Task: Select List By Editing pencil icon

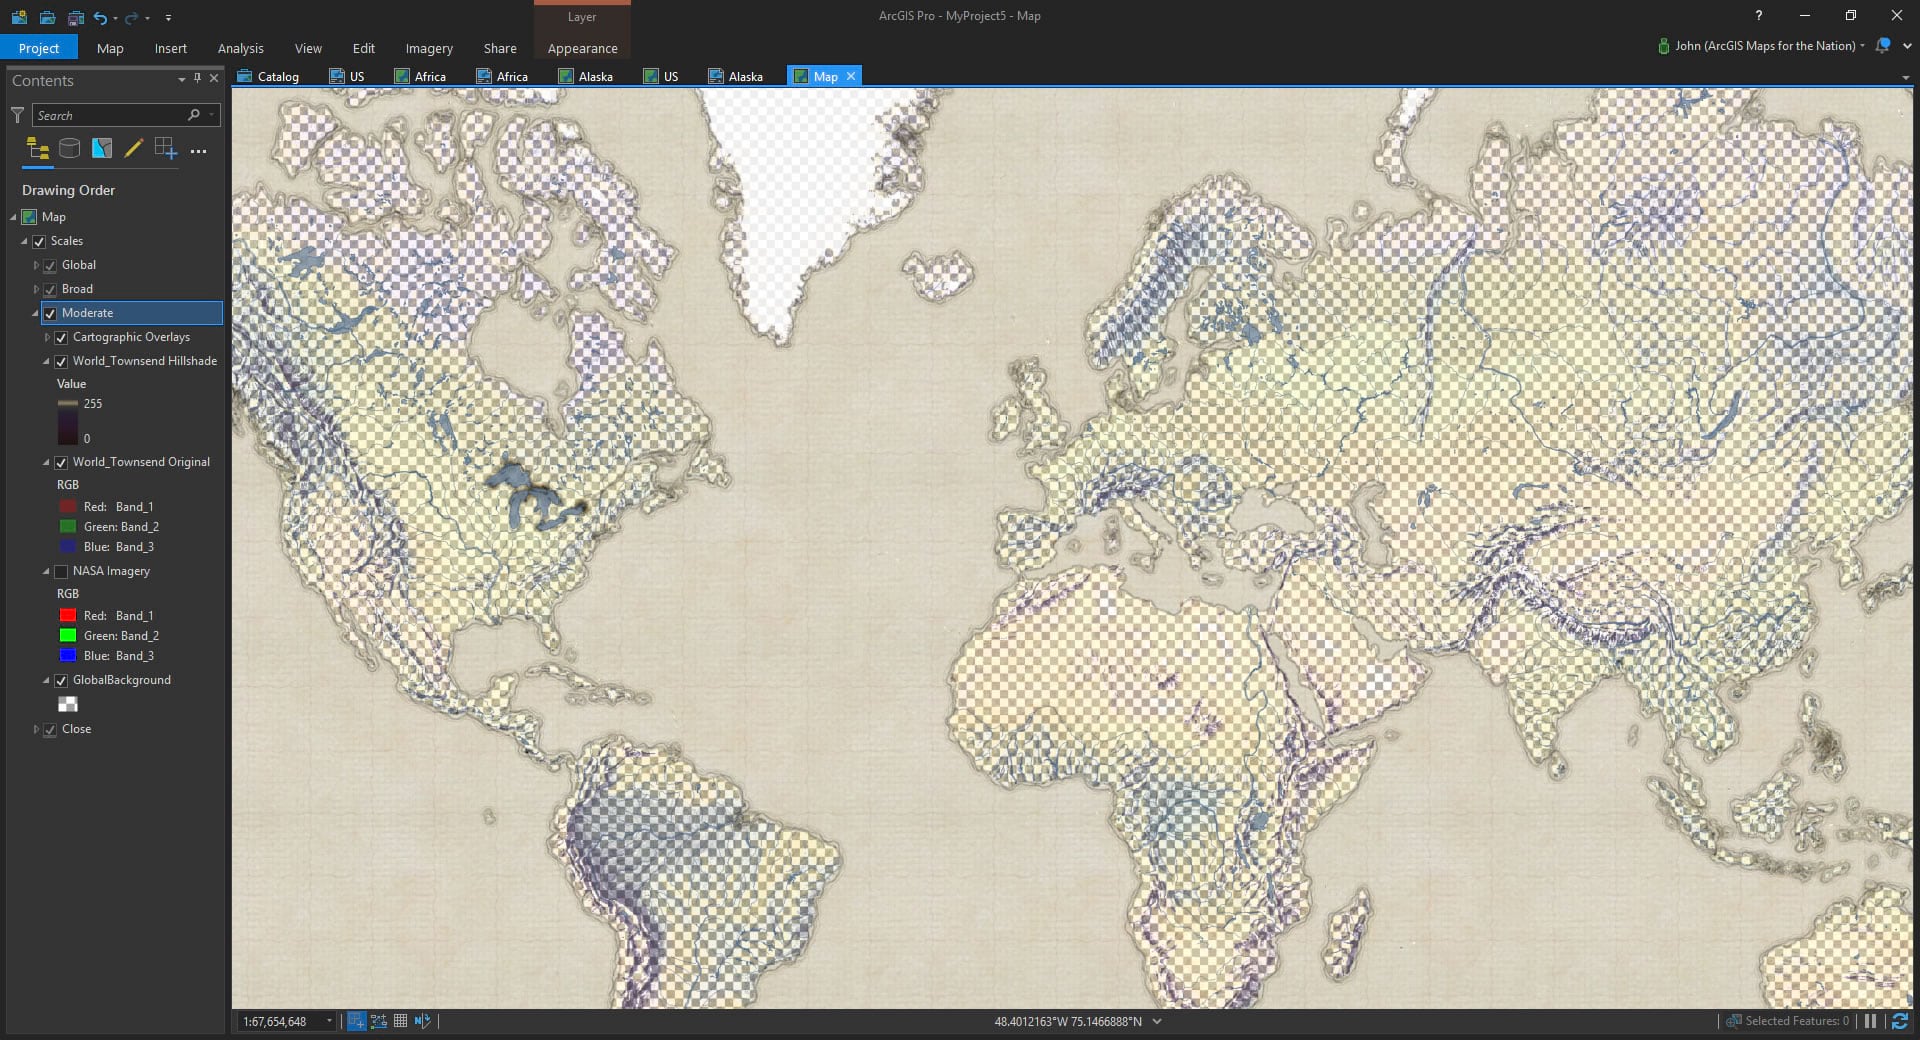Action: [134, 150]
